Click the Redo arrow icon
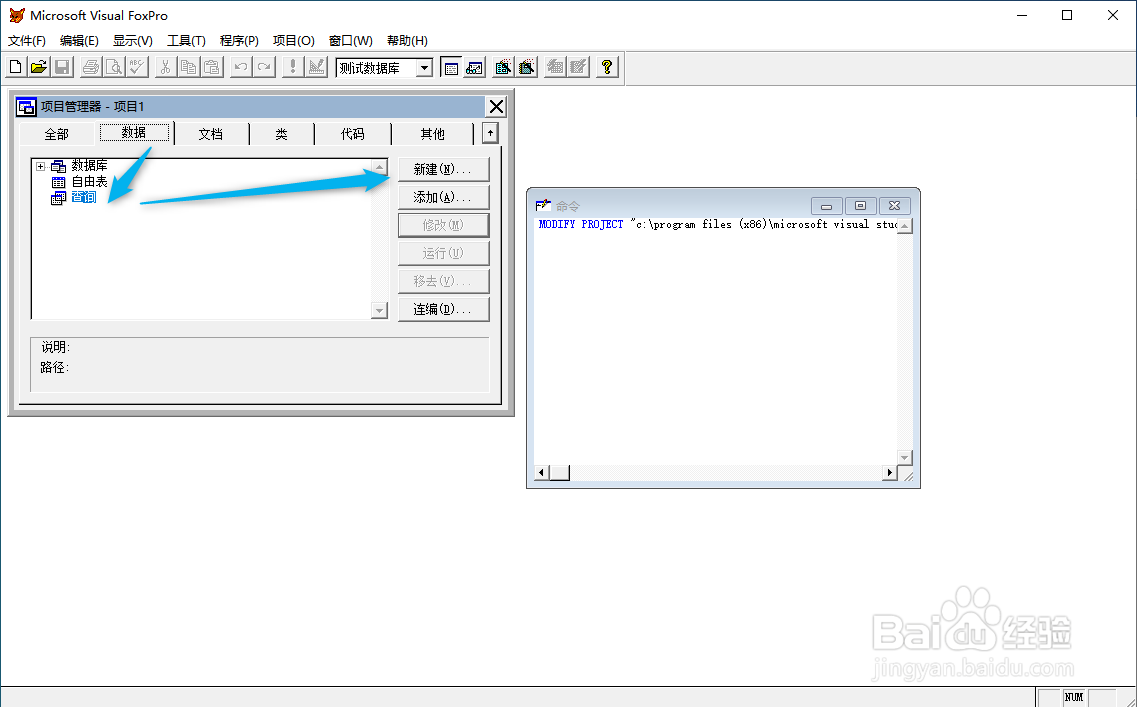 tap(264, 67)
